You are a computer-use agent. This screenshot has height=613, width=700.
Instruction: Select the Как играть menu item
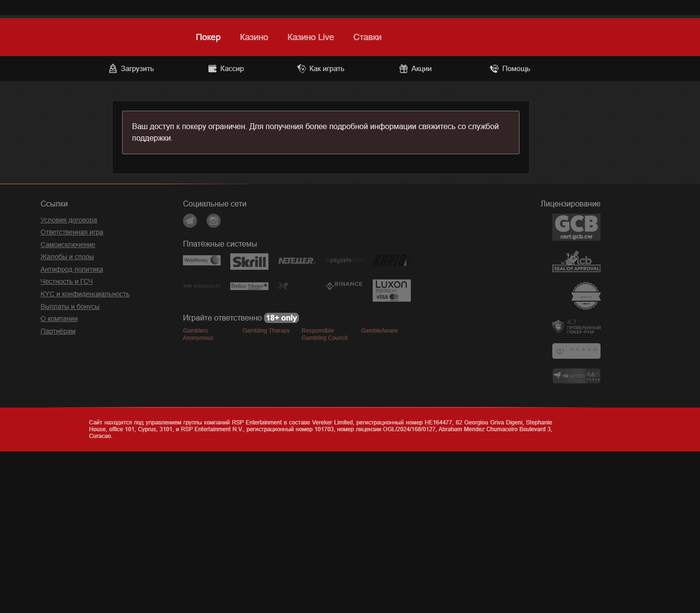(x=321, y=68)
